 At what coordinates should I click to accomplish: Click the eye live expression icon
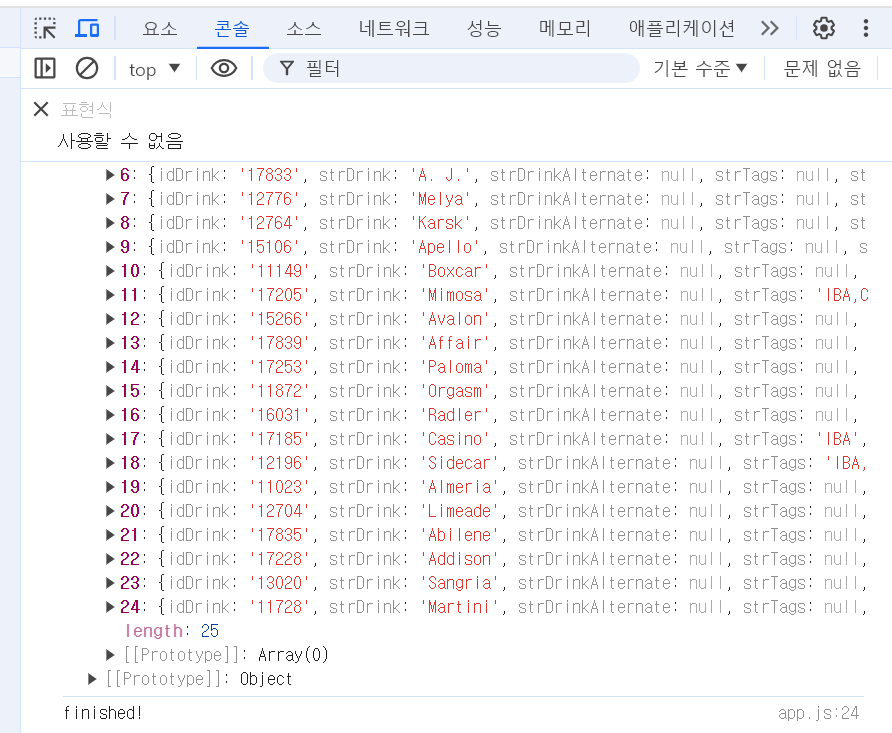(x=224, y=69)
